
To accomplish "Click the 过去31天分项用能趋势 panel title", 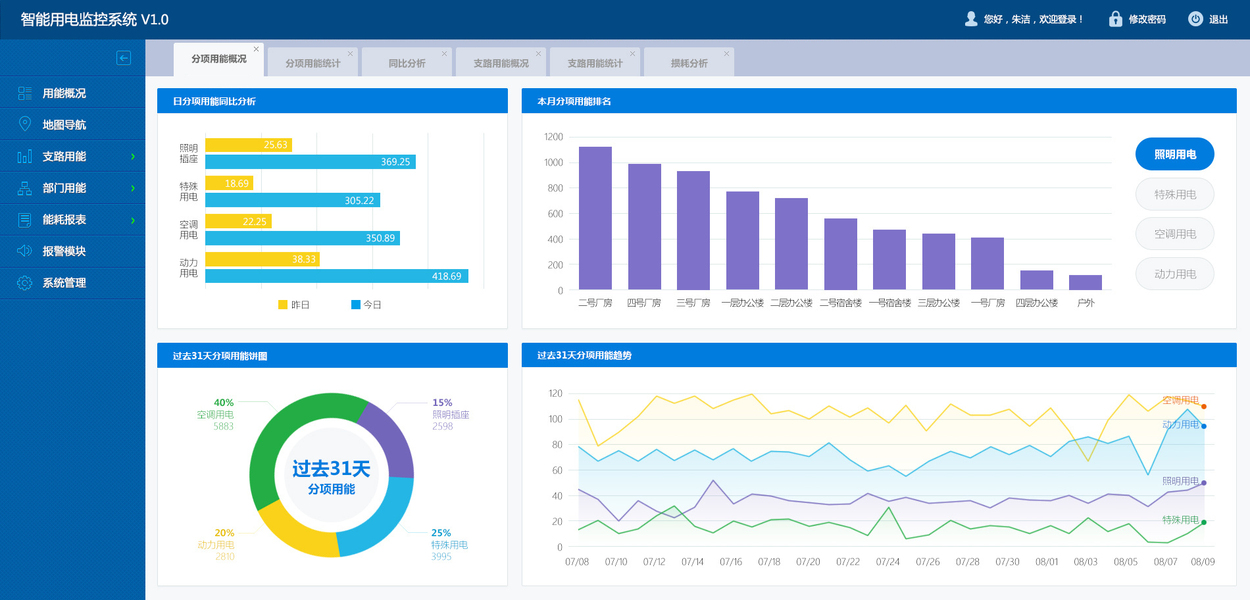I will [584, 355].
